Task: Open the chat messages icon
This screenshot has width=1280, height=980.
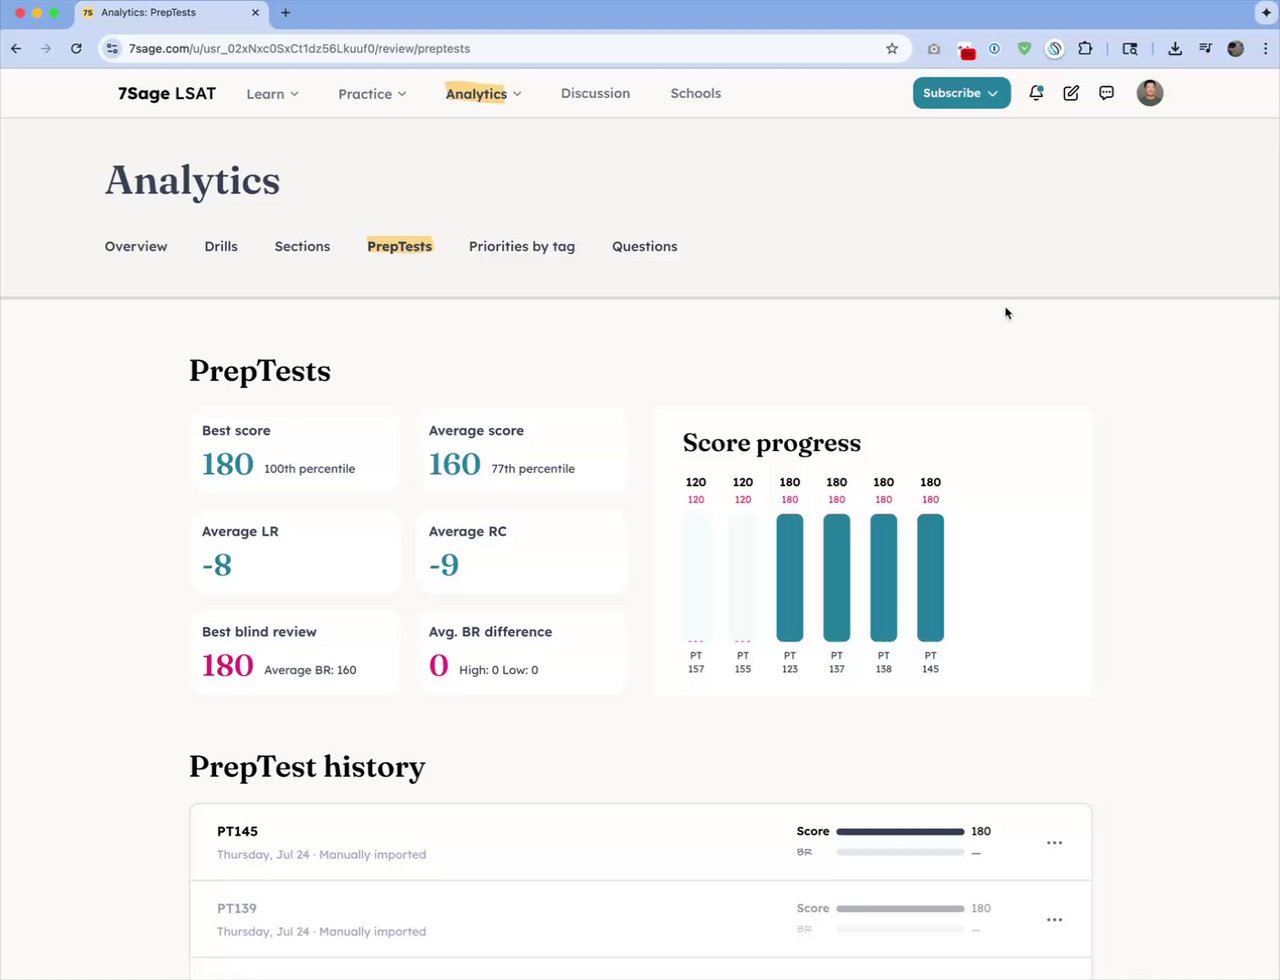Action: pyautogui.click(x=1106, y=93)
